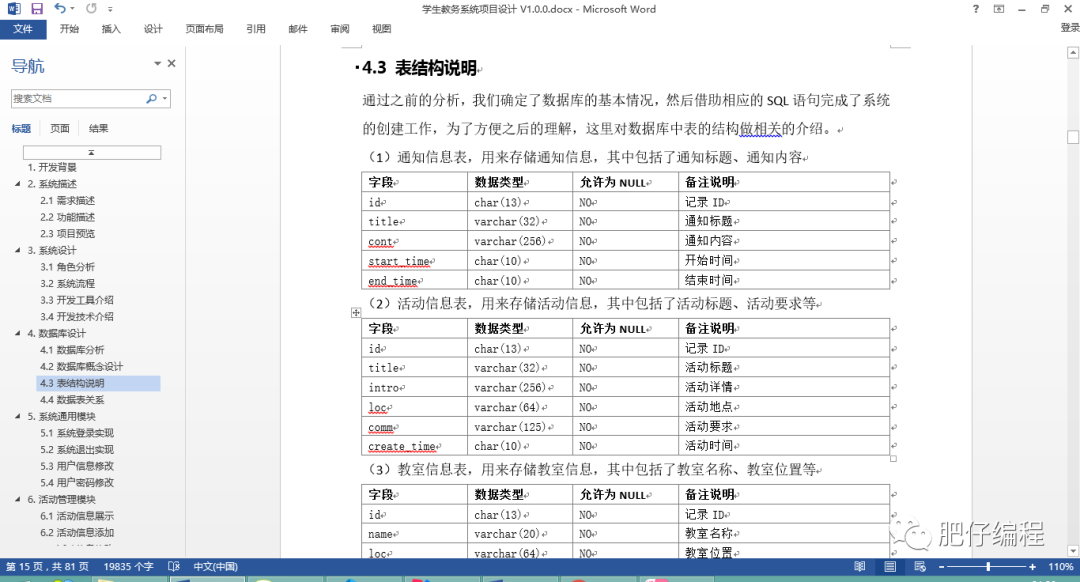Select the 结果 navigation tab
The height and width of the screenshot is (582, 1080).
pos(98,128)
